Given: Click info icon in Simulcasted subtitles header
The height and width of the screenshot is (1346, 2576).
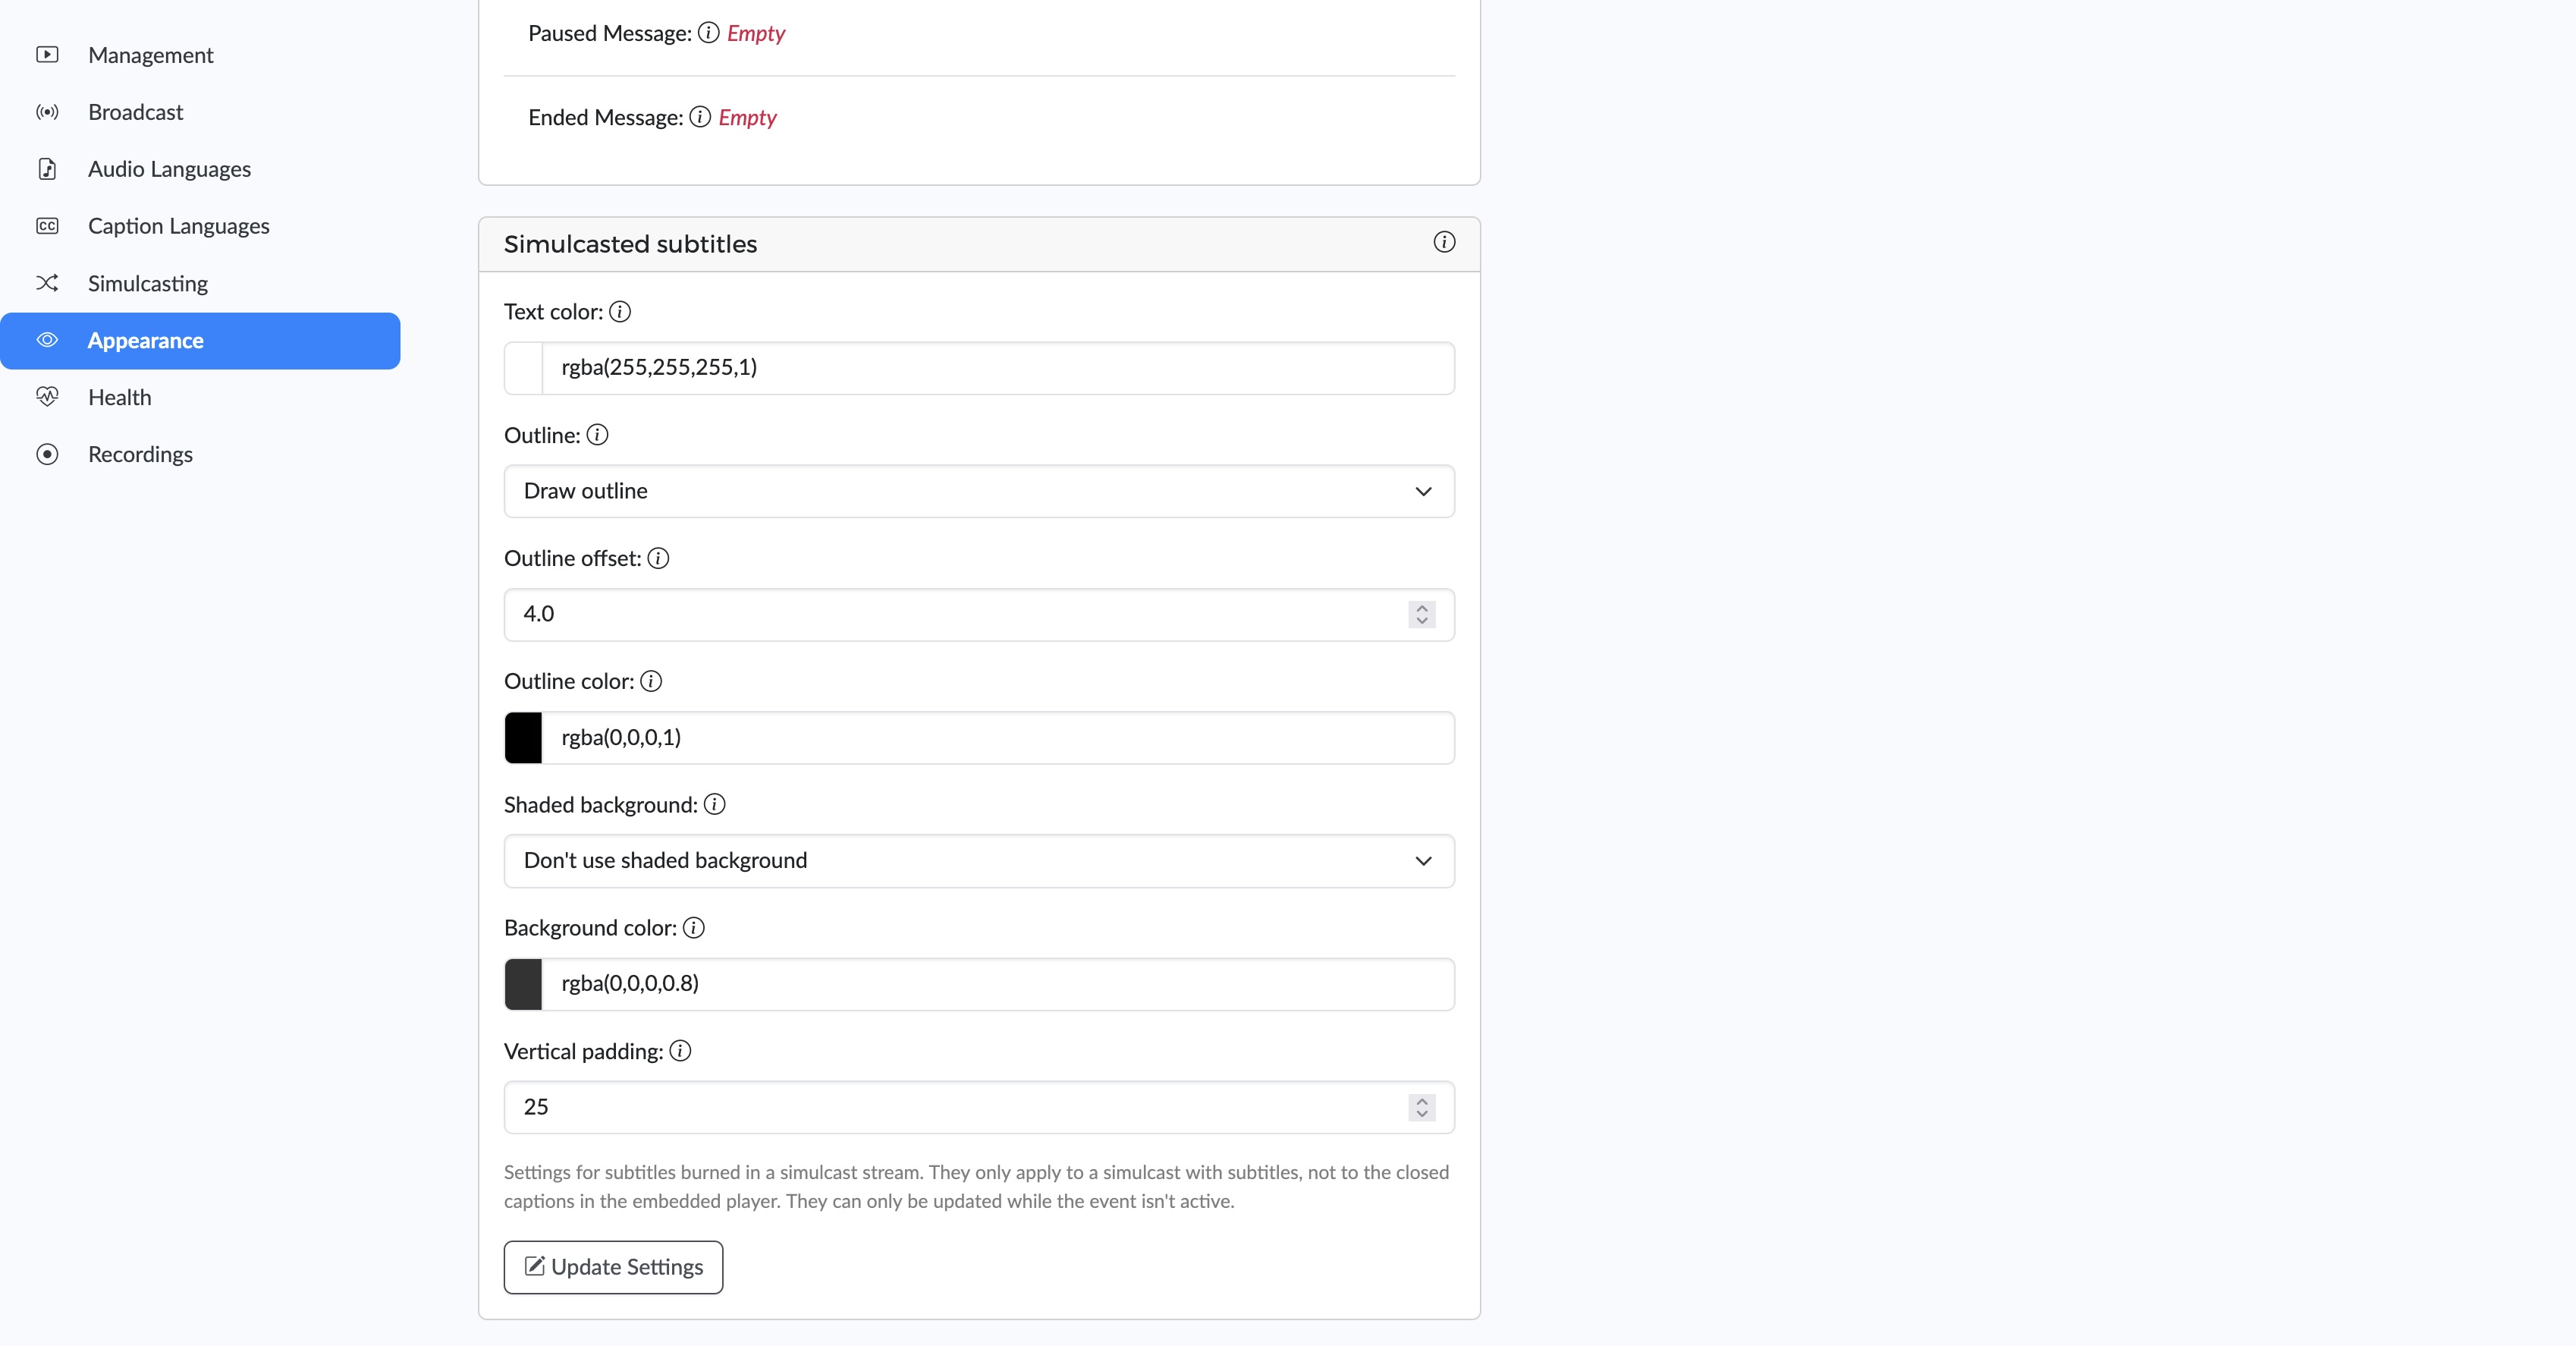Looking at the screenshot, I should (x=1444, y=242).
